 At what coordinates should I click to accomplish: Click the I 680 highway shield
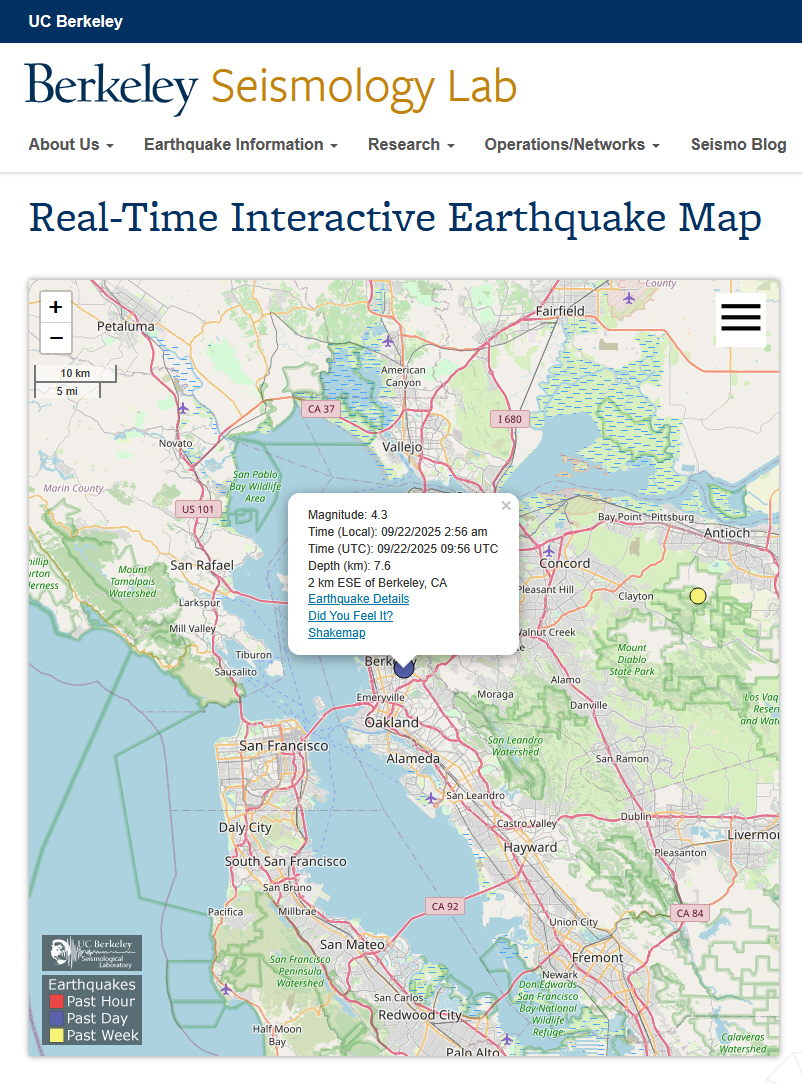[x=510, y=419]
